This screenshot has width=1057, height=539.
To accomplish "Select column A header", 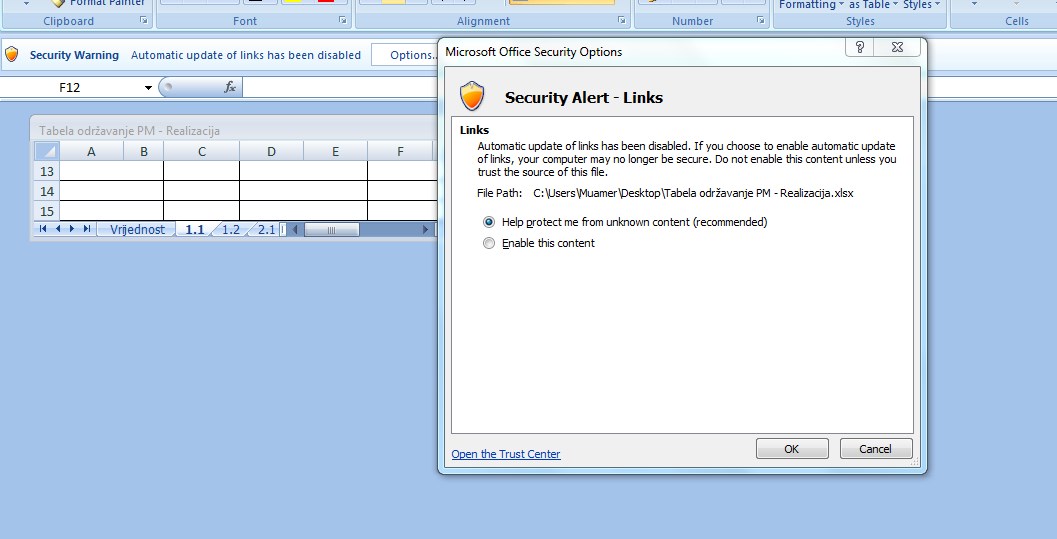I will (92, 152).
